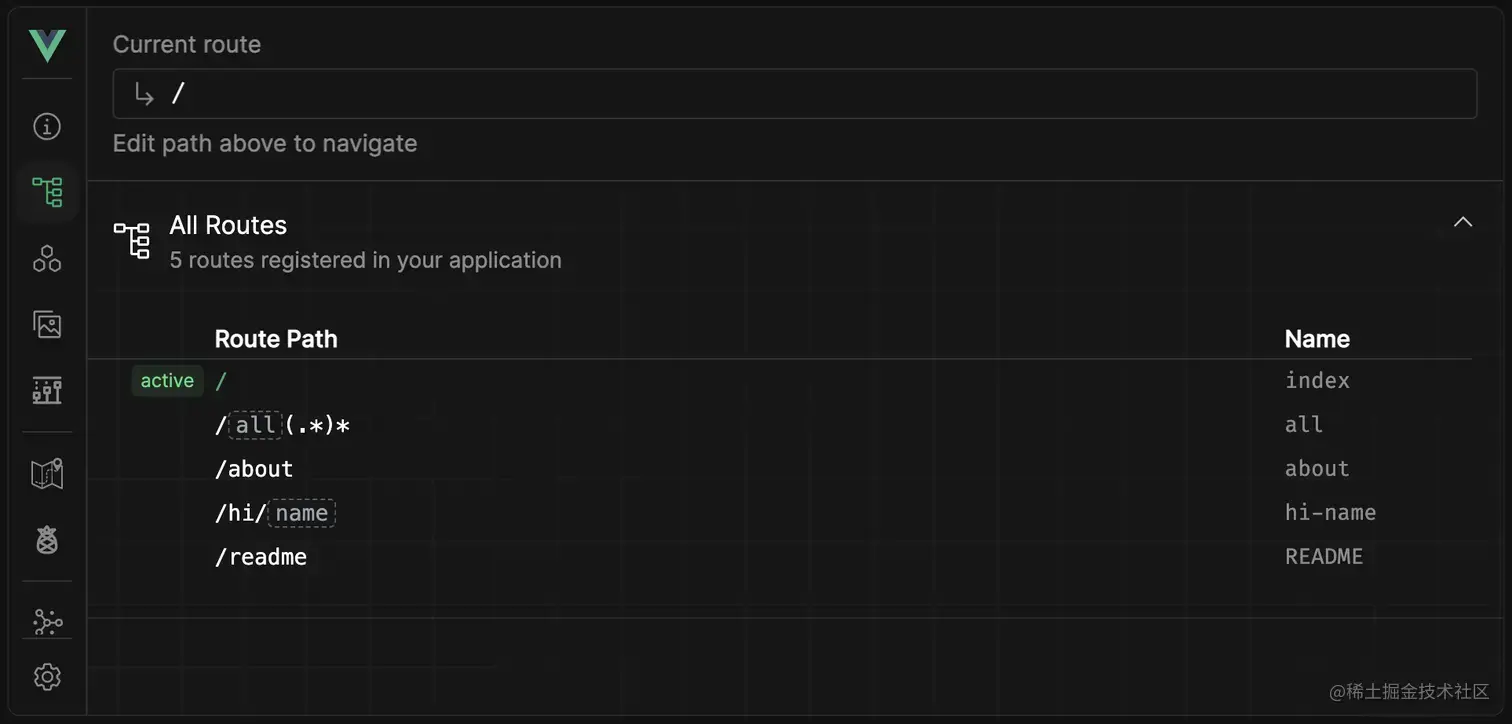
Task: Open the Graph panel
Action: 47,621
